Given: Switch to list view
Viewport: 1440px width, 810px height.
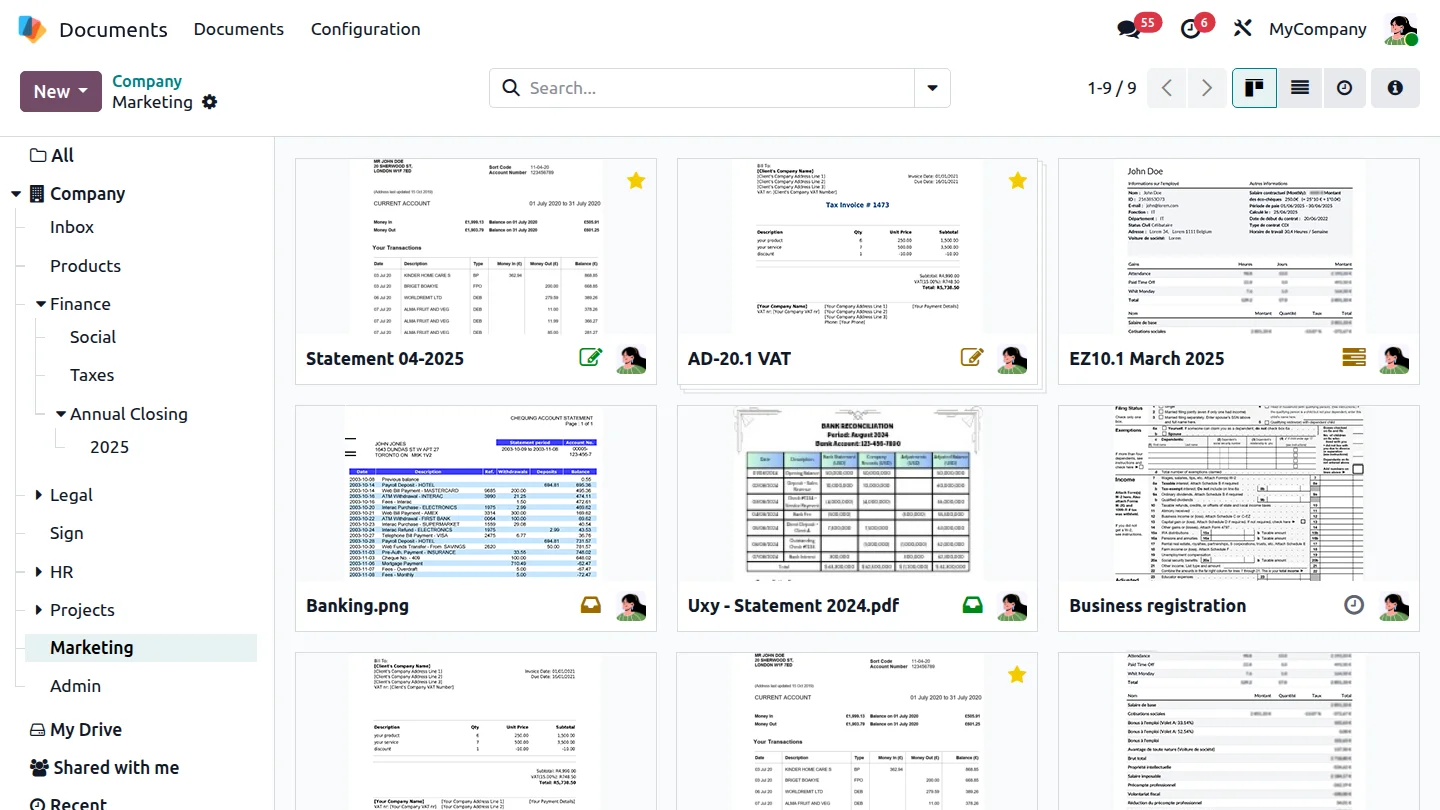Looking at the screenshot, I should [x=1299, y=88].
